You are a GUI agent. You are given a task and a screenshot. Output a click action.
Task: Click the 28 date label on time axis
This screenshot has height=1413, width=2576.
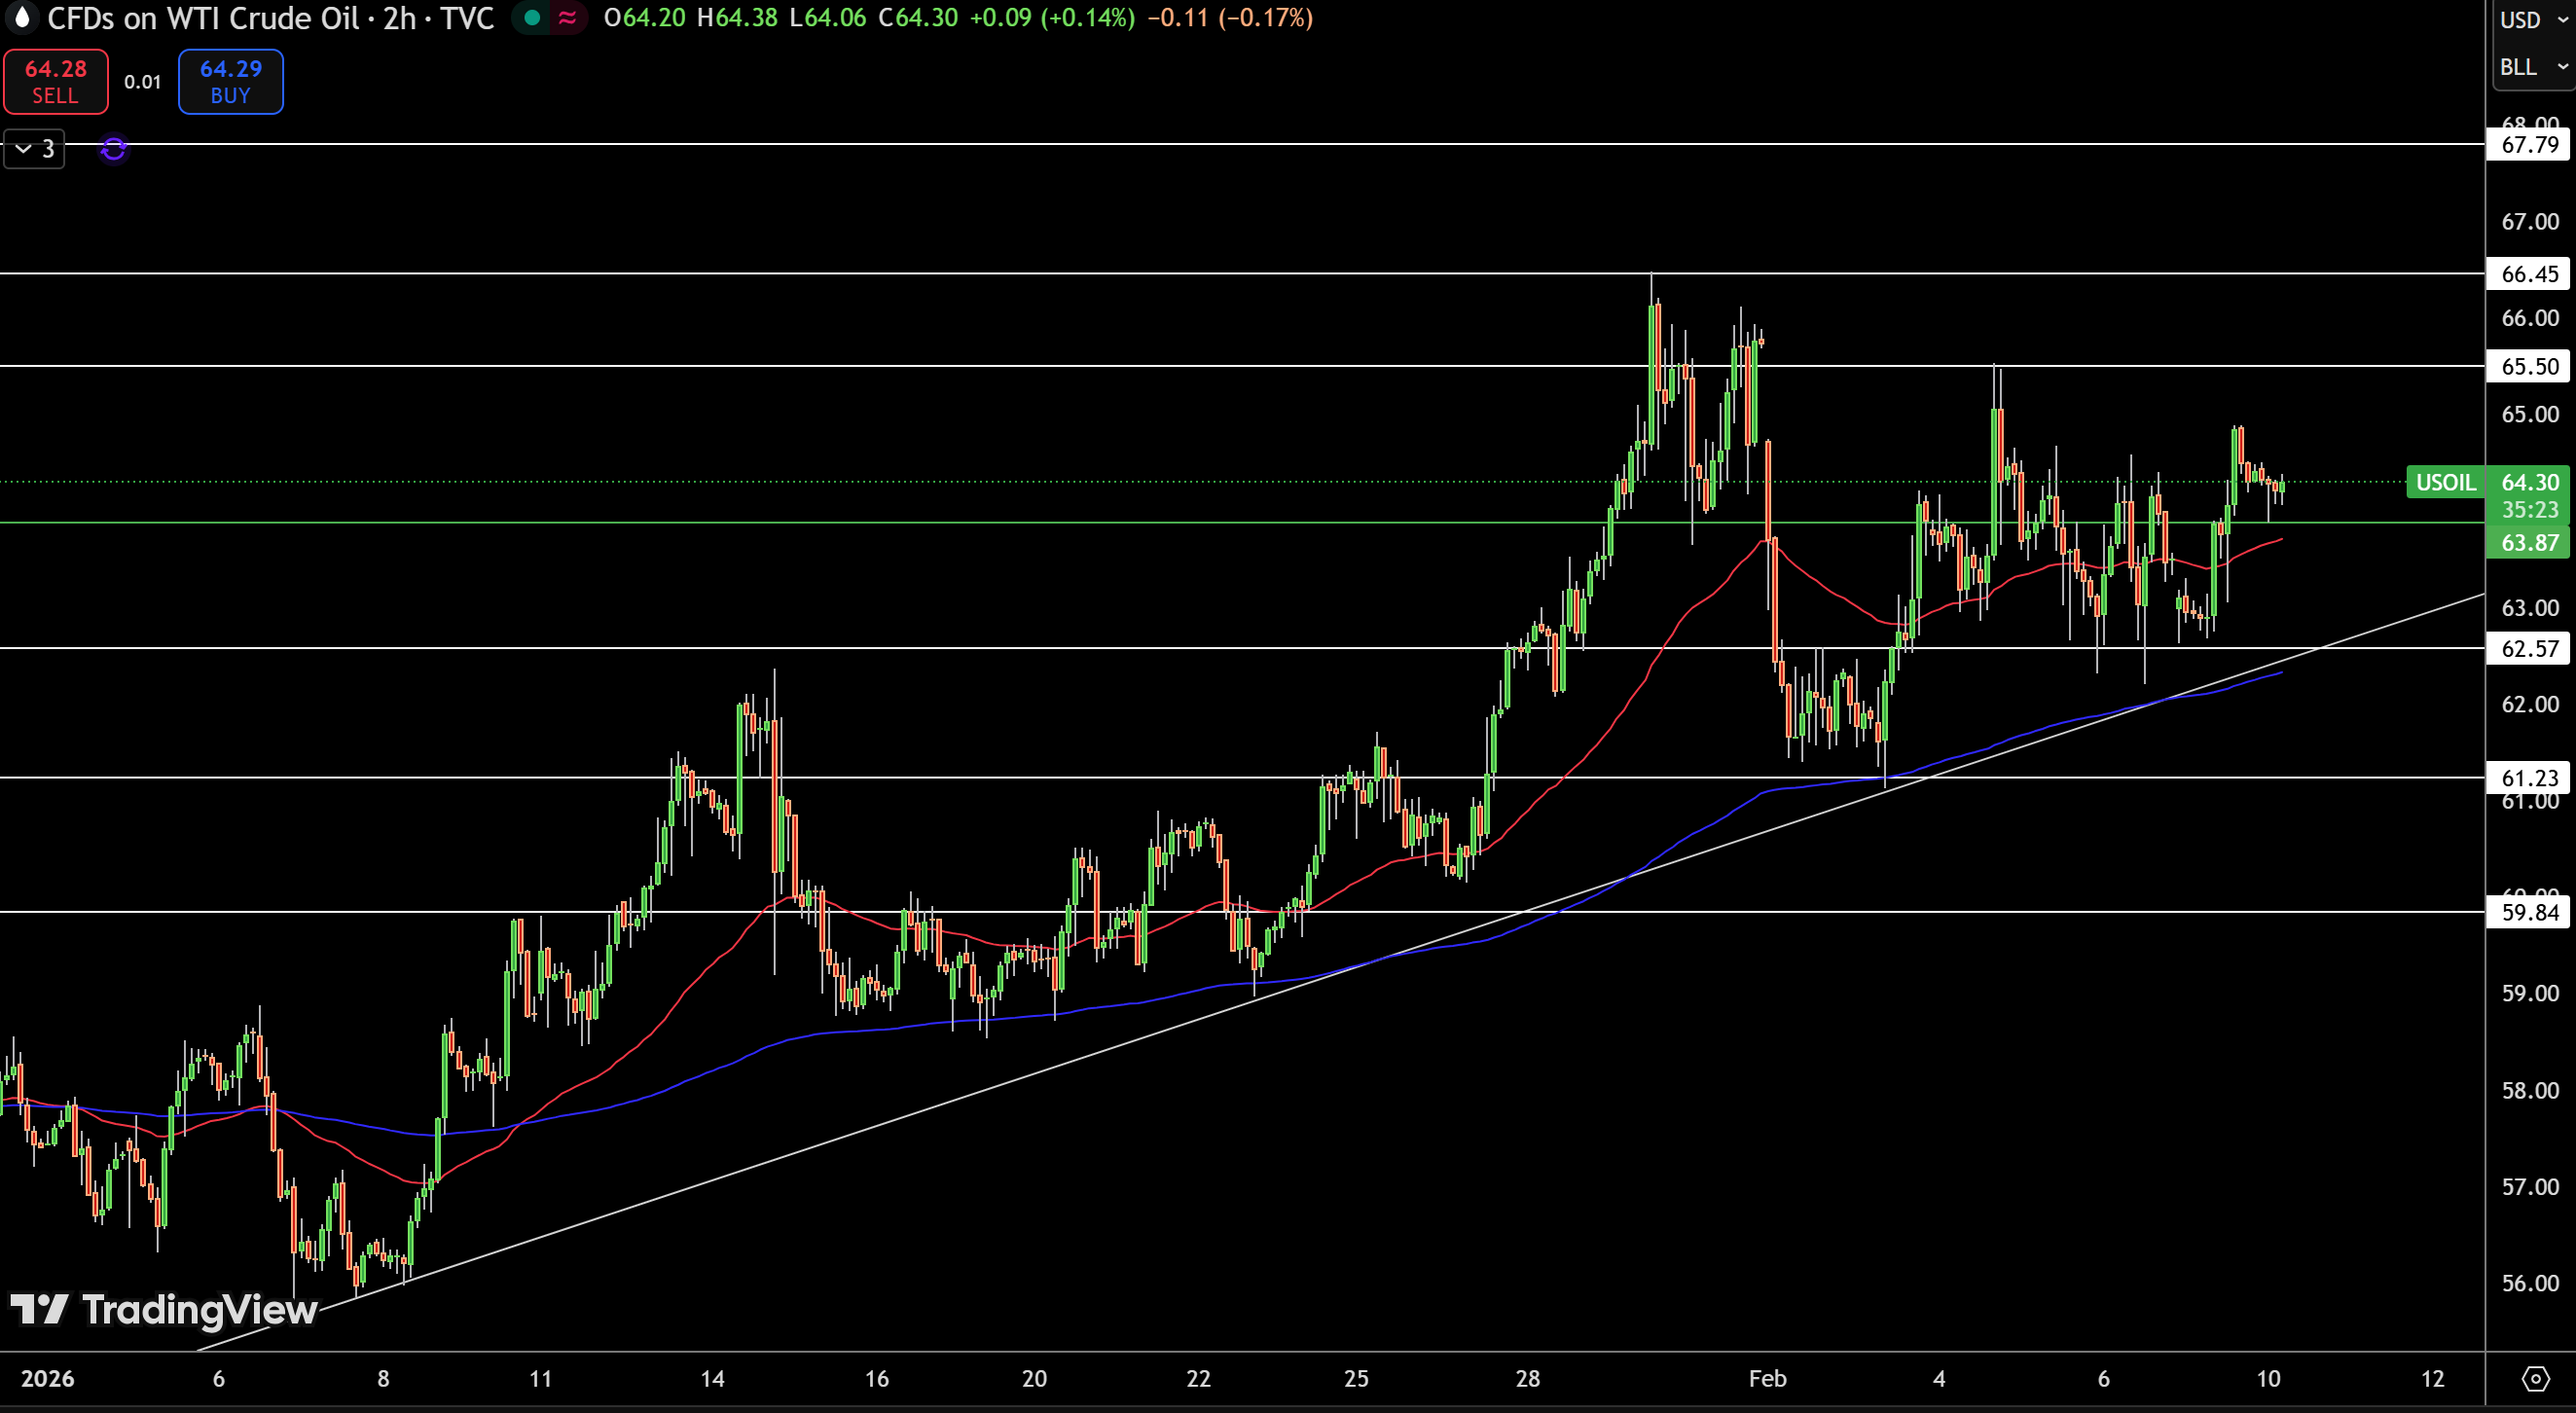pyautogui.click(x=1528, y=1379)
